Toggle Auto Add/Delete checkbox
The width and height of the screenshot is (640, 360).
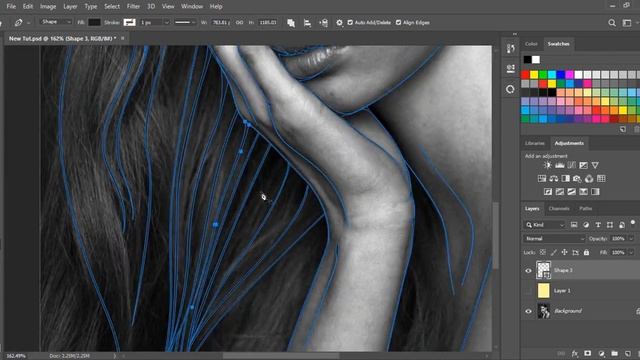coord(350,23)
